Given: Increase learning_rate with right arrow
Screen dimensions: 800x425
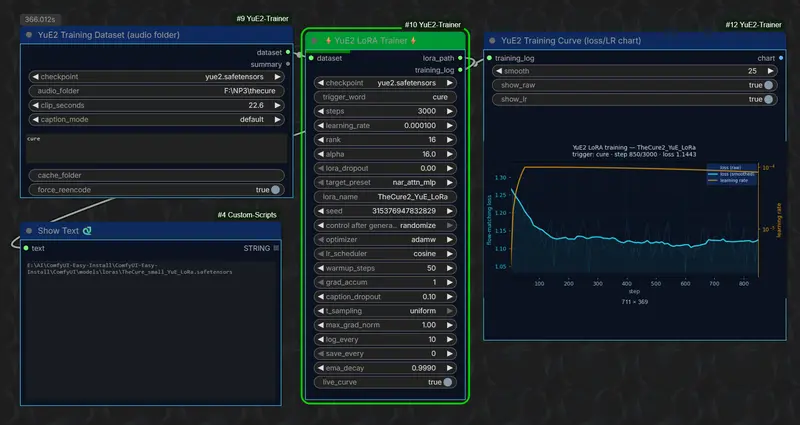Looking at the screenshot, I should pyautogui.click(x=449, y=126).
